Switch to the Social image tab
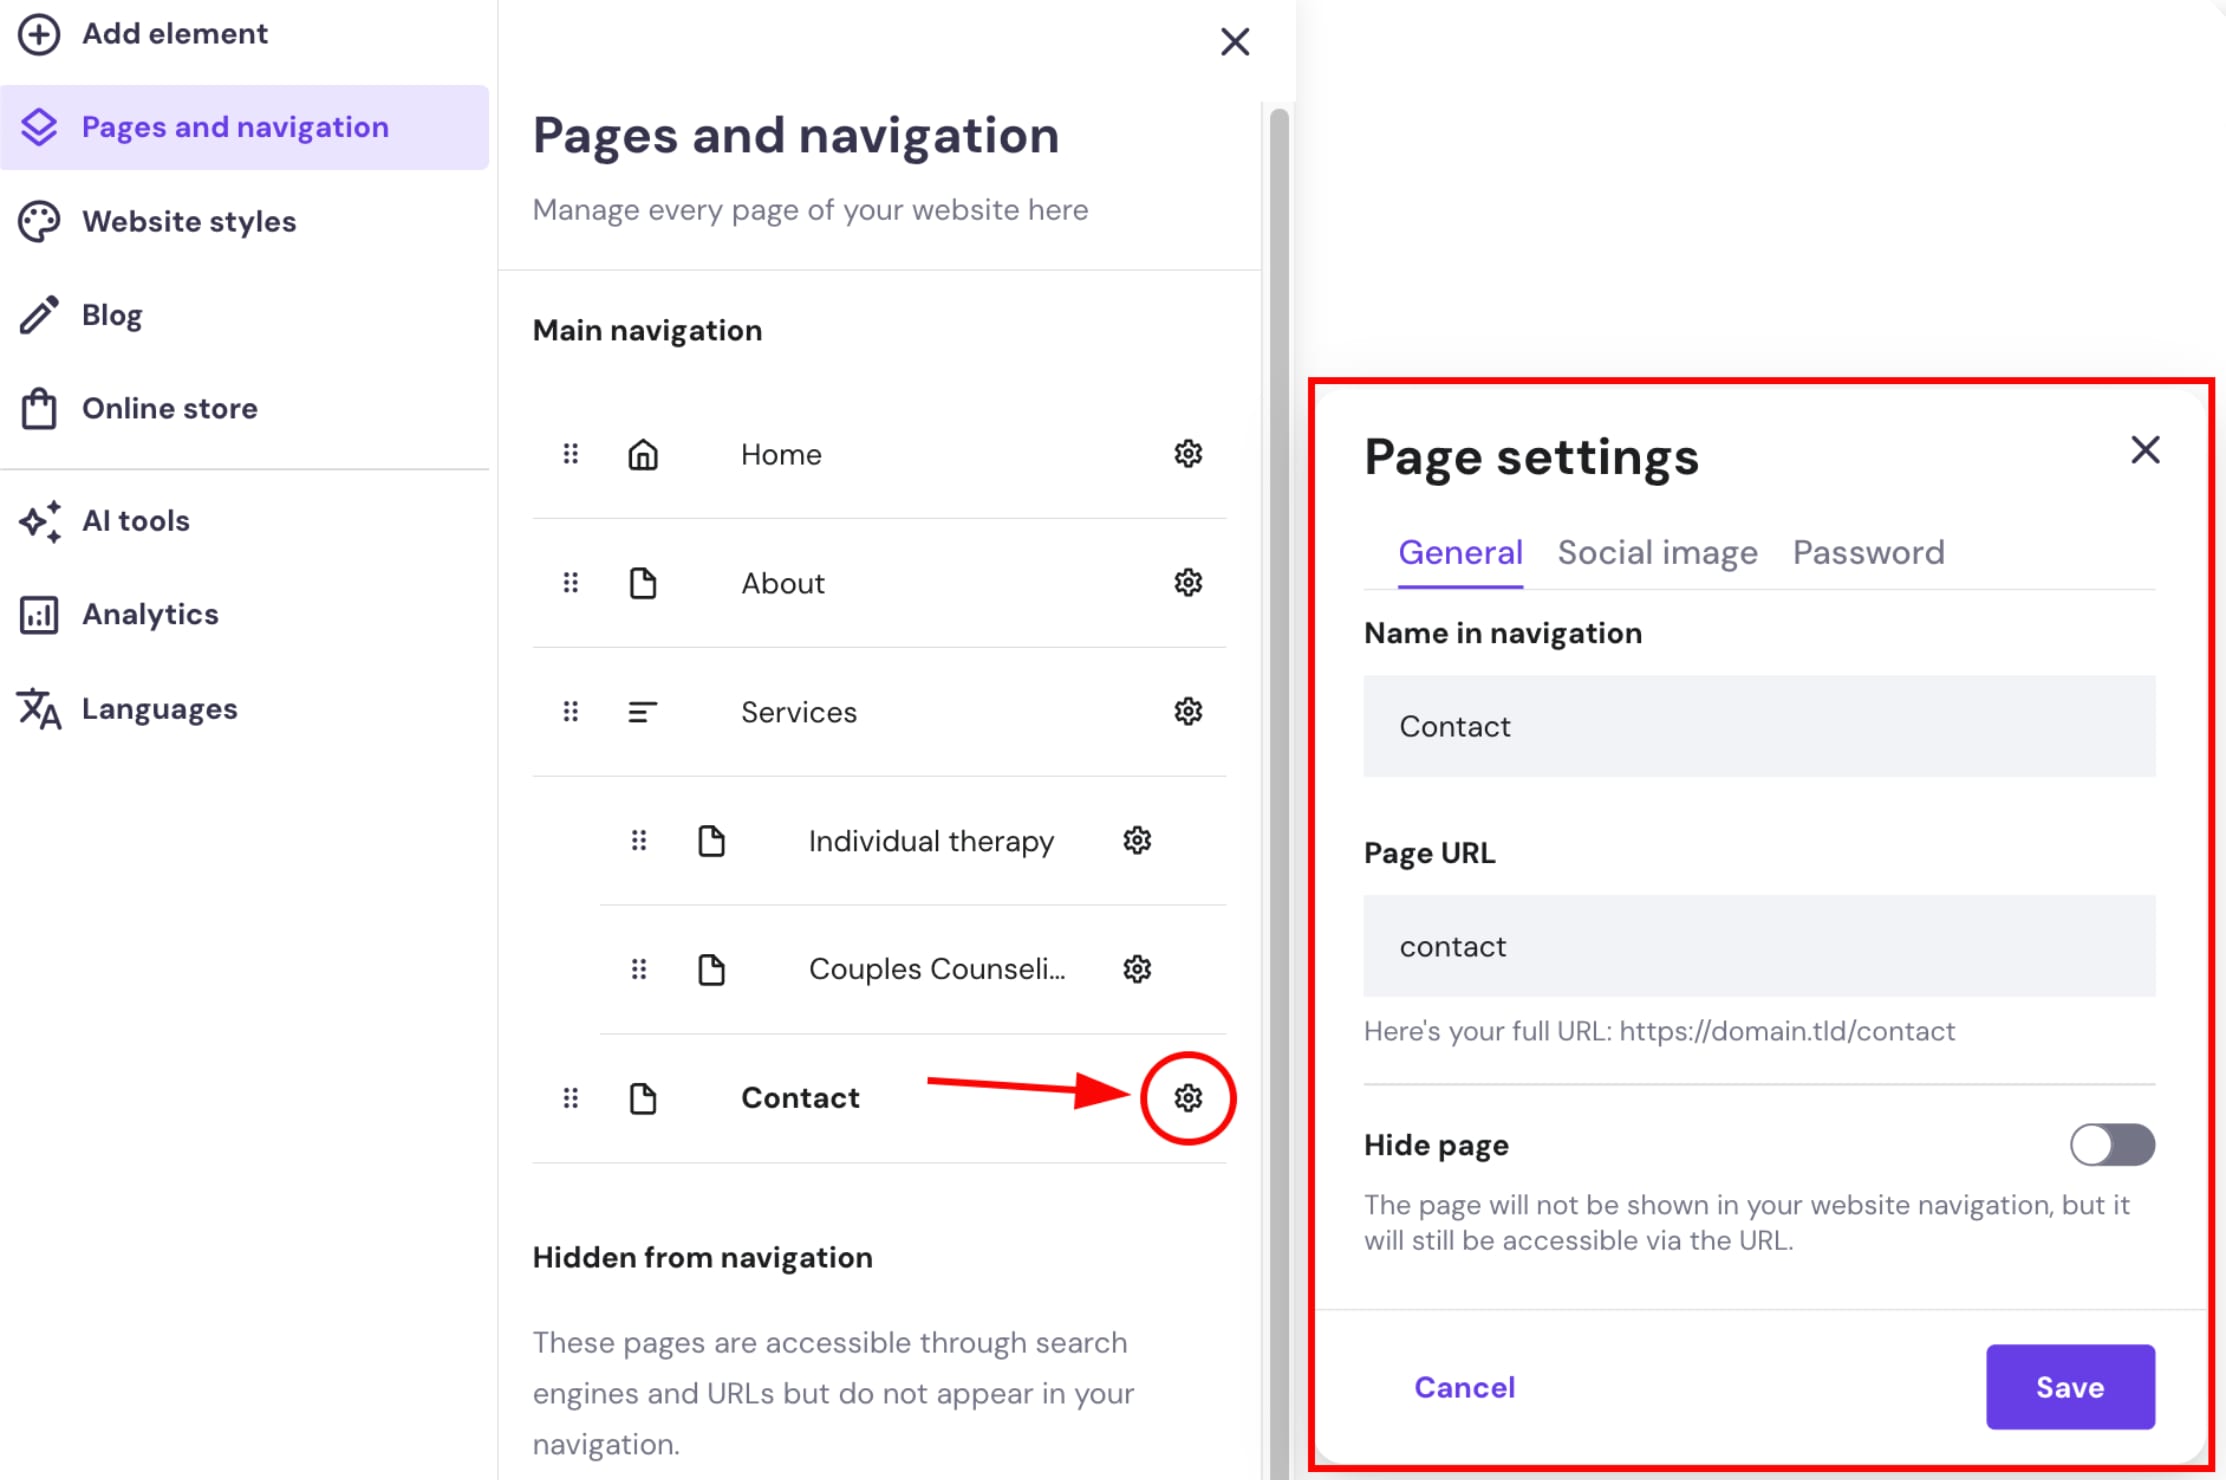Viewport: 2226px width, 1480px height. point(1657,552)
